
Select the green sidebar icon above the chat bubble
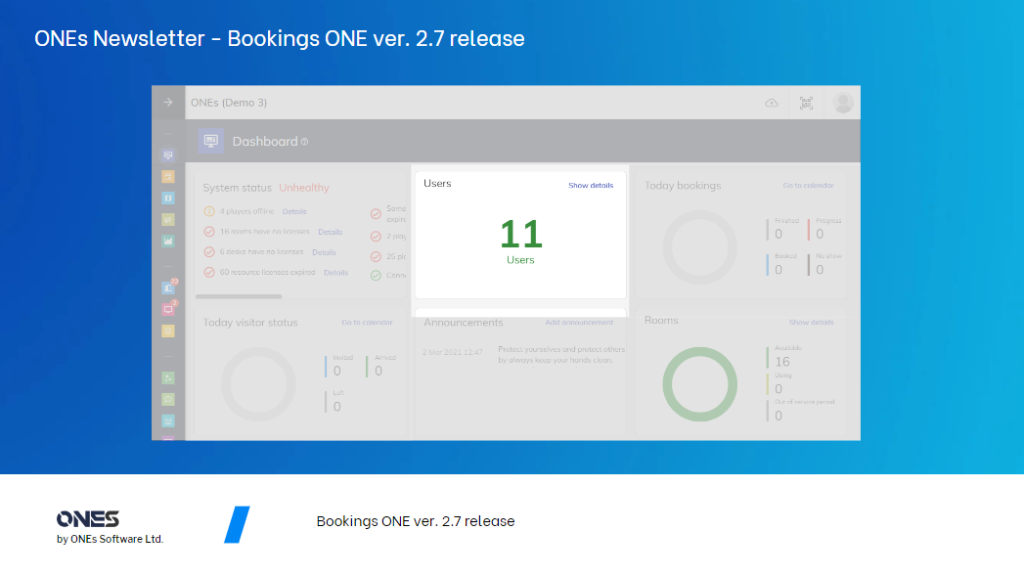pyautogui.click(x=168, y=378)
